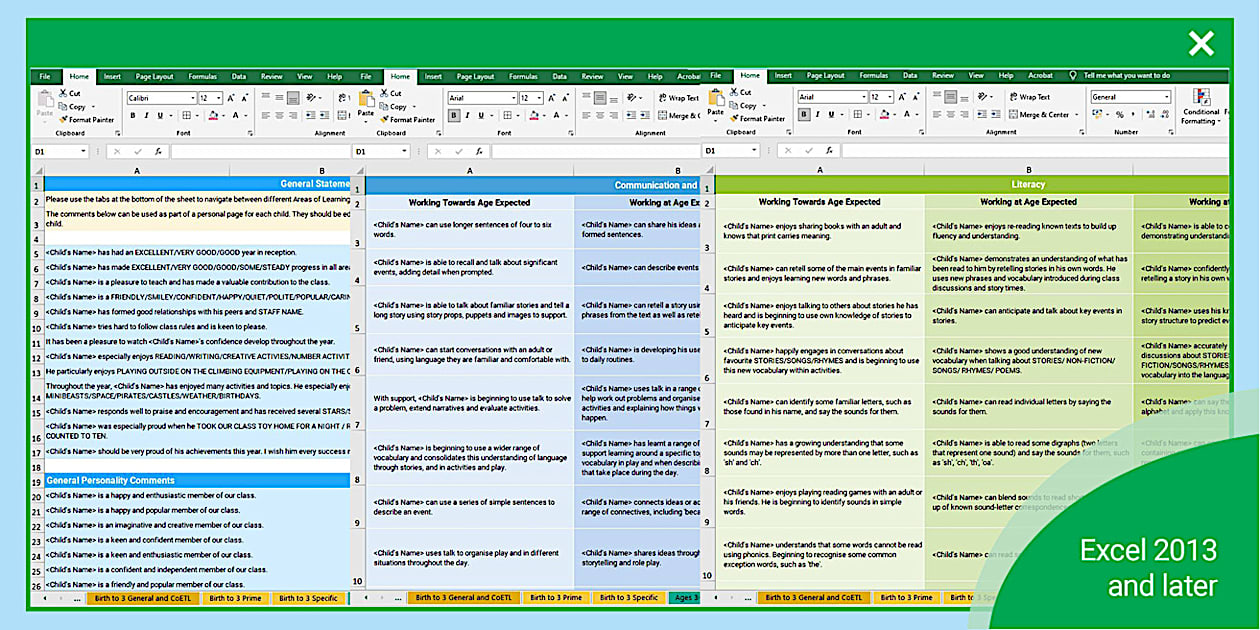1260x630 pixels.
Task: Toggle Wrap Text in the Literacy window
Action: pyautogui.click(x=1028, y=98)
